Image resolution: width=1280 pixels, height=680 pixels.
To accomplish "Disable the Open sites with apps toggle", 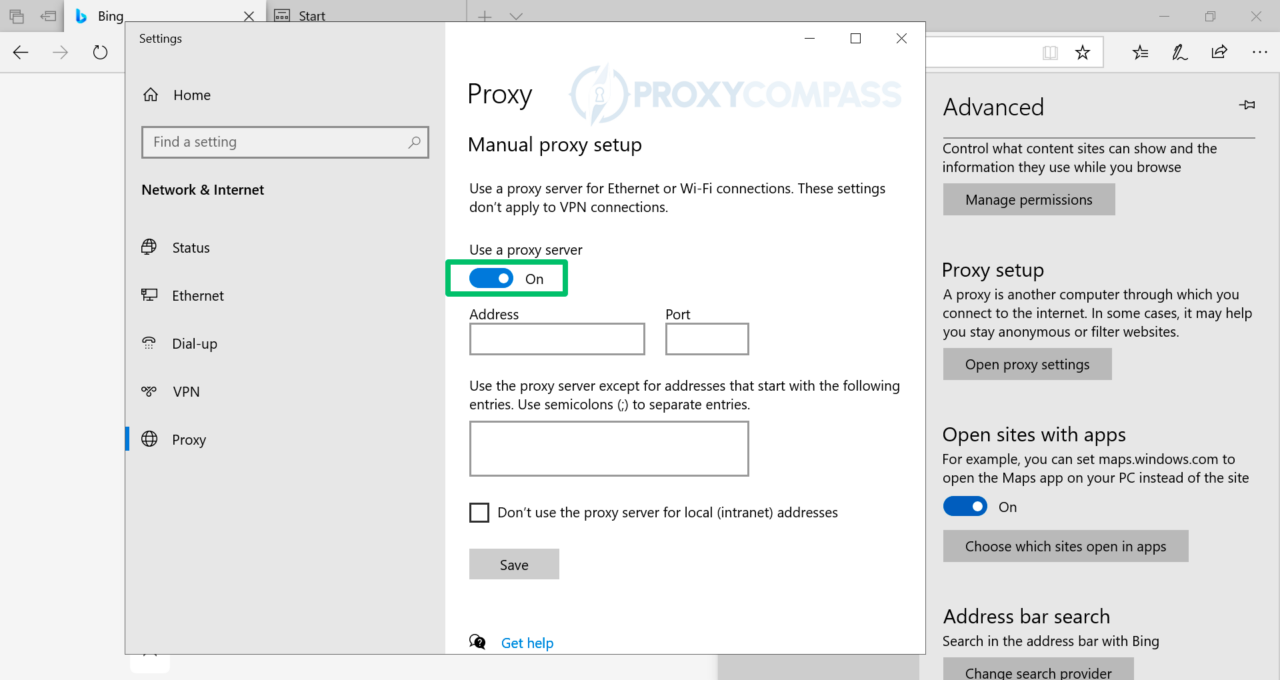I will 964,506.
